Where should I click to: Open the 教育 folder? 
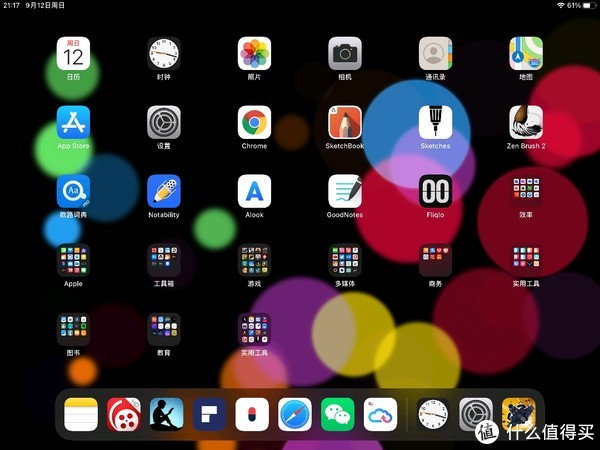point(164,329)
